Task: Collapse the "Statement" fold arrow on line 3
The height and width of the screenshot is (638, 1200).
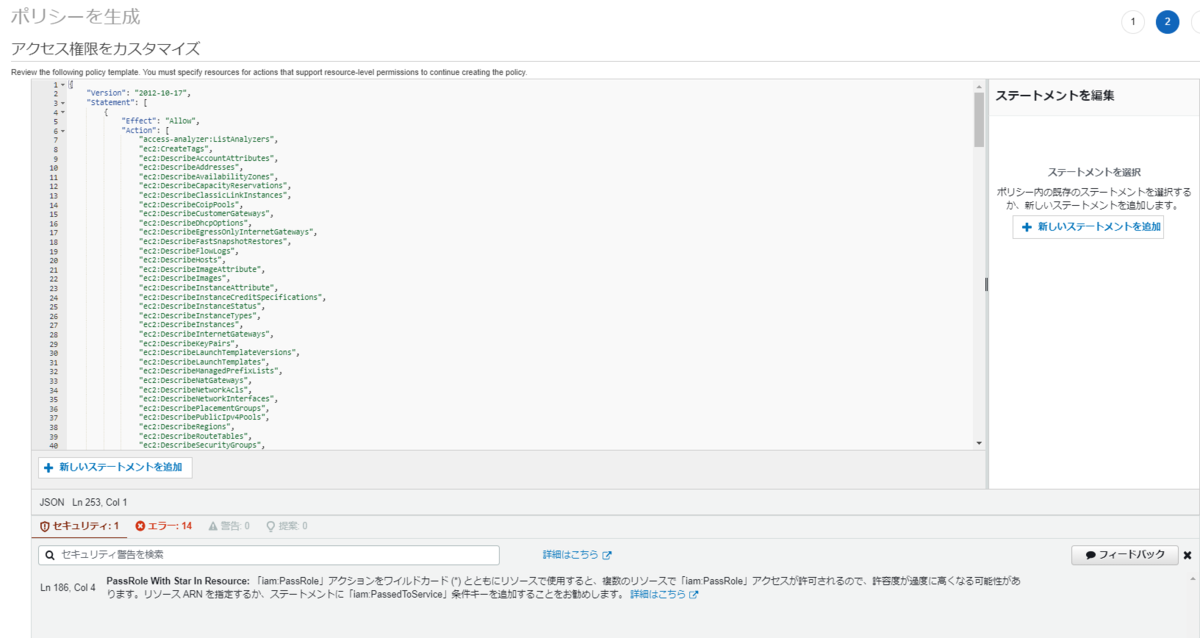Action: pyautogui.click(x=62, y=103)
